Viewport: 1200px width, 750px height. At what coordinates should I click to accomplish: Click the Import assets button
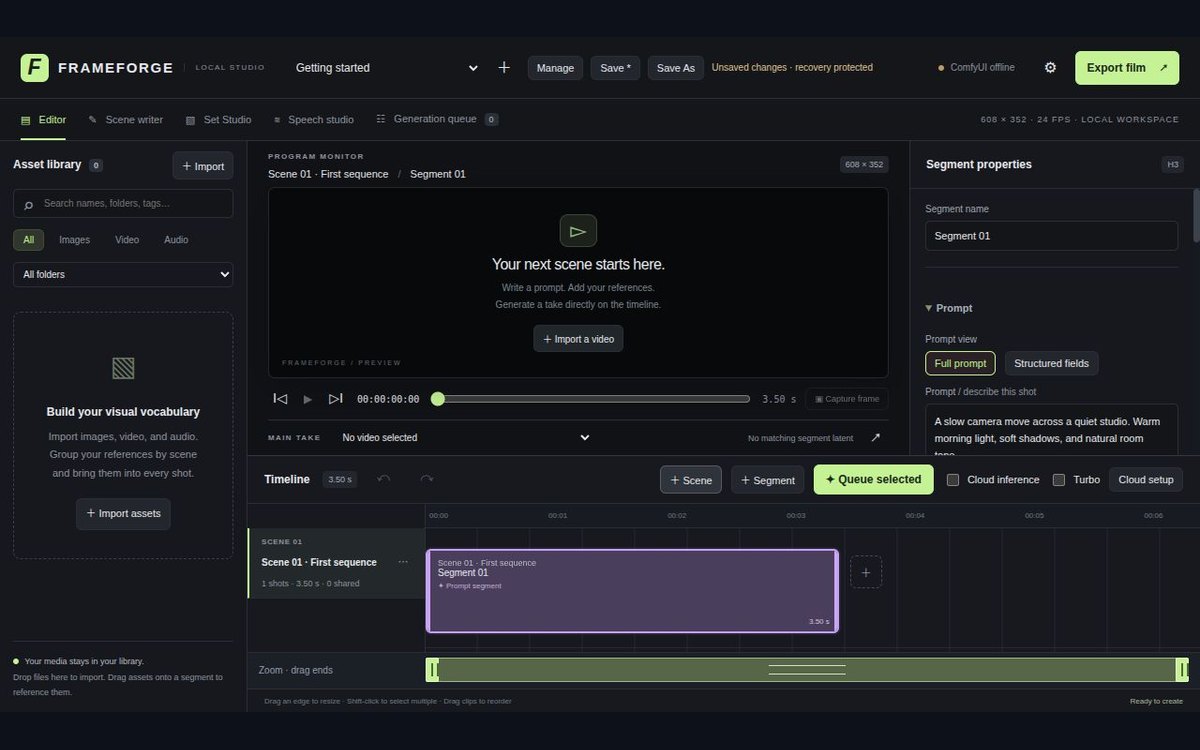tap(123, 514)
